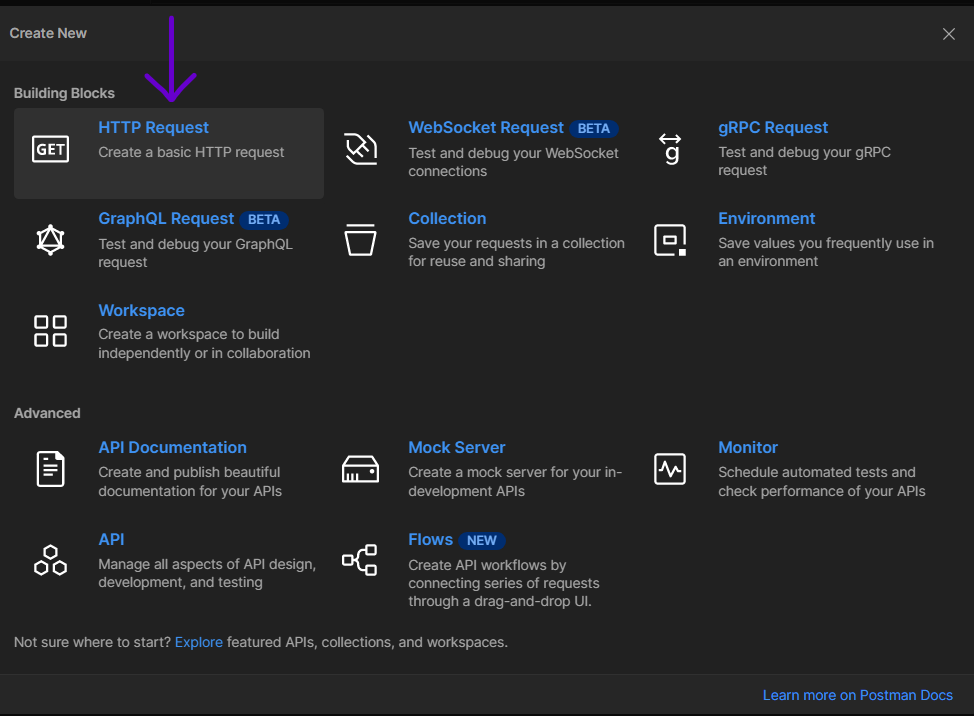
Task: Open the API Documentation title link
Action: [172, 448]
